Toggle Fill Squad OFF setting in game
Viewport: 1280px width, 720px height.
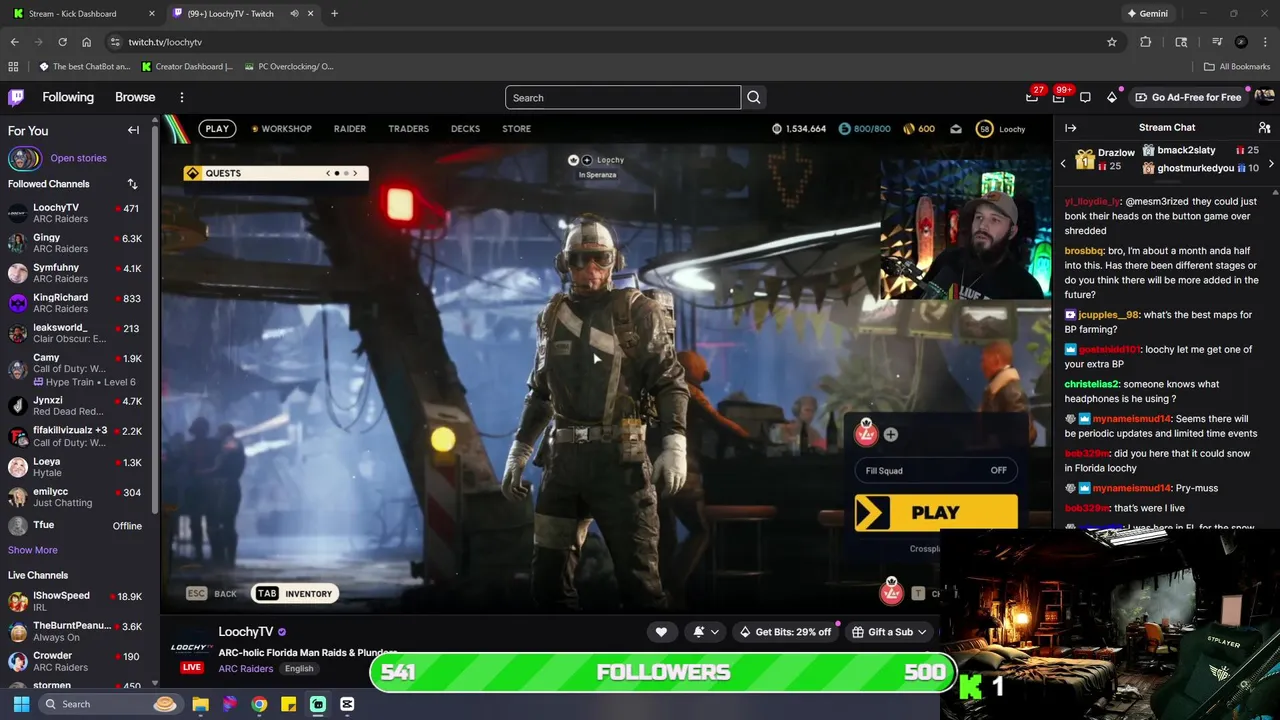pyautogui.click(x=936, y=470)
